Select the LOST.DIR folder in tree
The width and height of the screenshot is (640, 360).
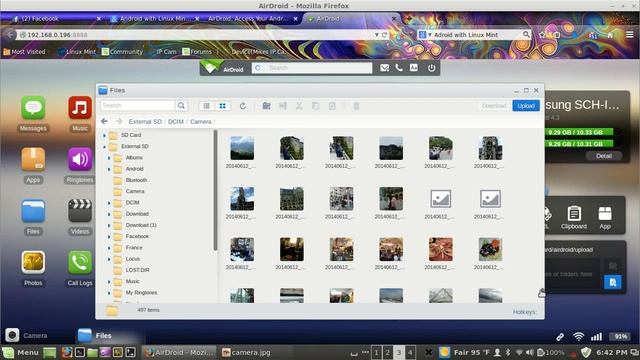(x=137, y=270)
